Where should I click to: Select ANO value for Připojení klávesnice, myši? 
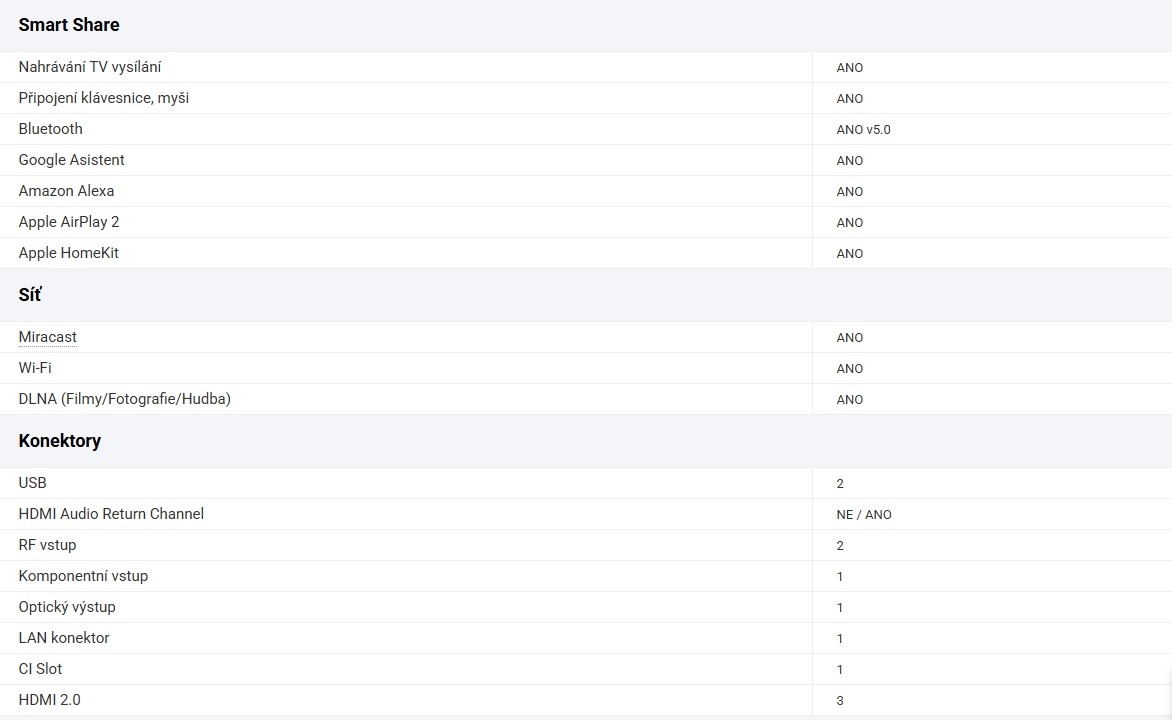850,99
